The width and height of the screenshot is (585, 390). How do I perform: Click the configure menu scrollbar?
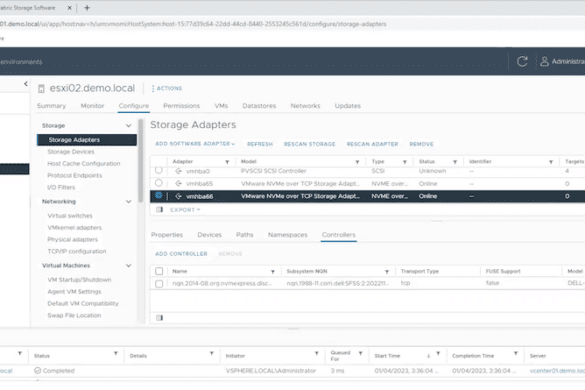[x=141, y=160]
